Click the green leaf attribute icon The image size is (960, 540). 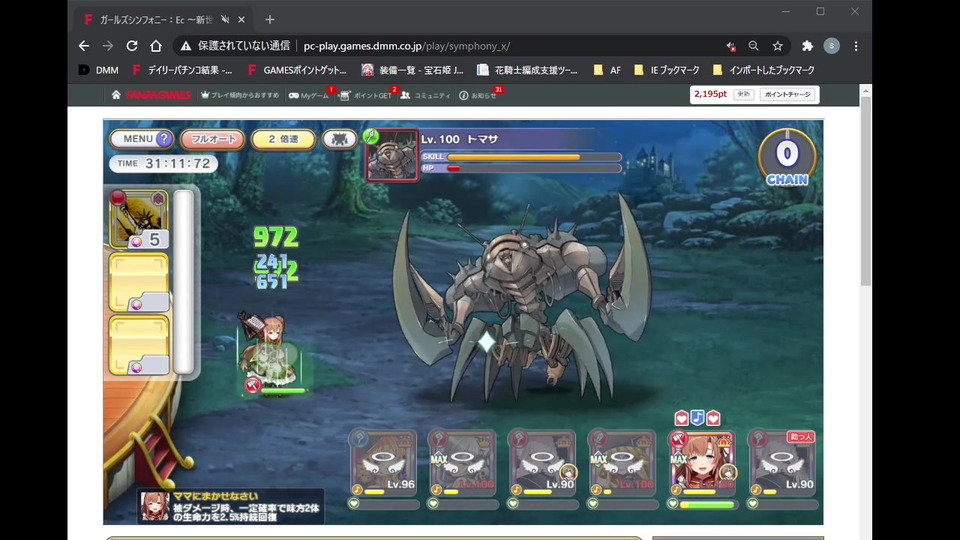click(x=370, y=136)
